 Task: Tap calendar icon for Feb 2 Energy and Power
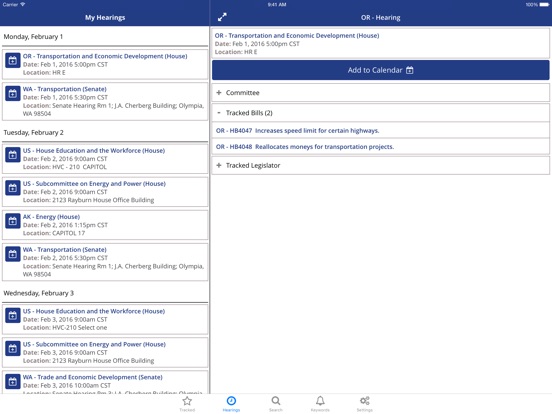point(13,188)
